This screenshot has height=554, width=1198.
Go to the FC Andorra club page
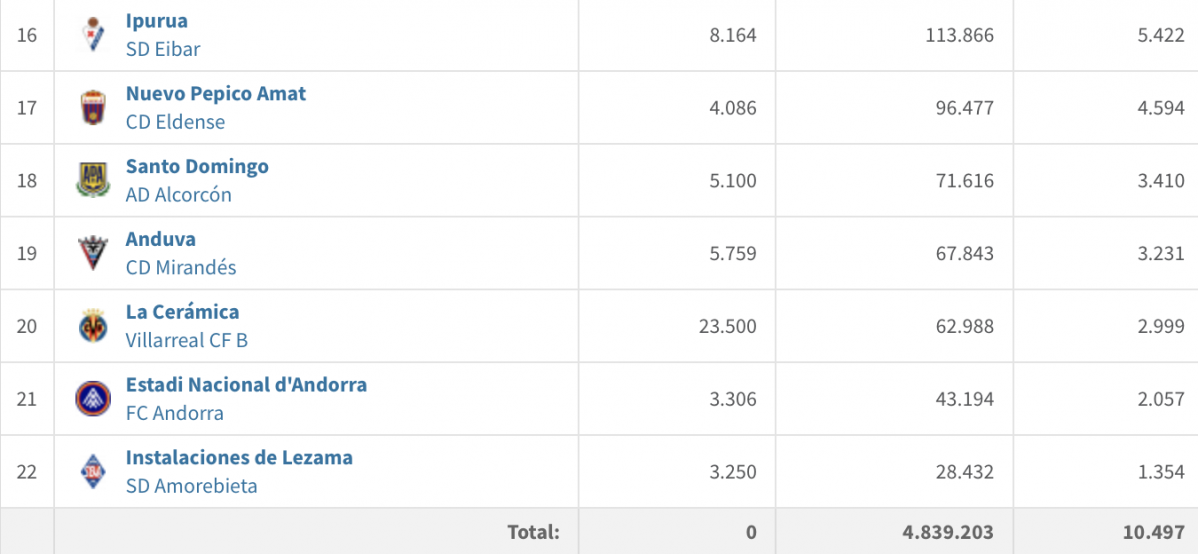pos(174,413)
